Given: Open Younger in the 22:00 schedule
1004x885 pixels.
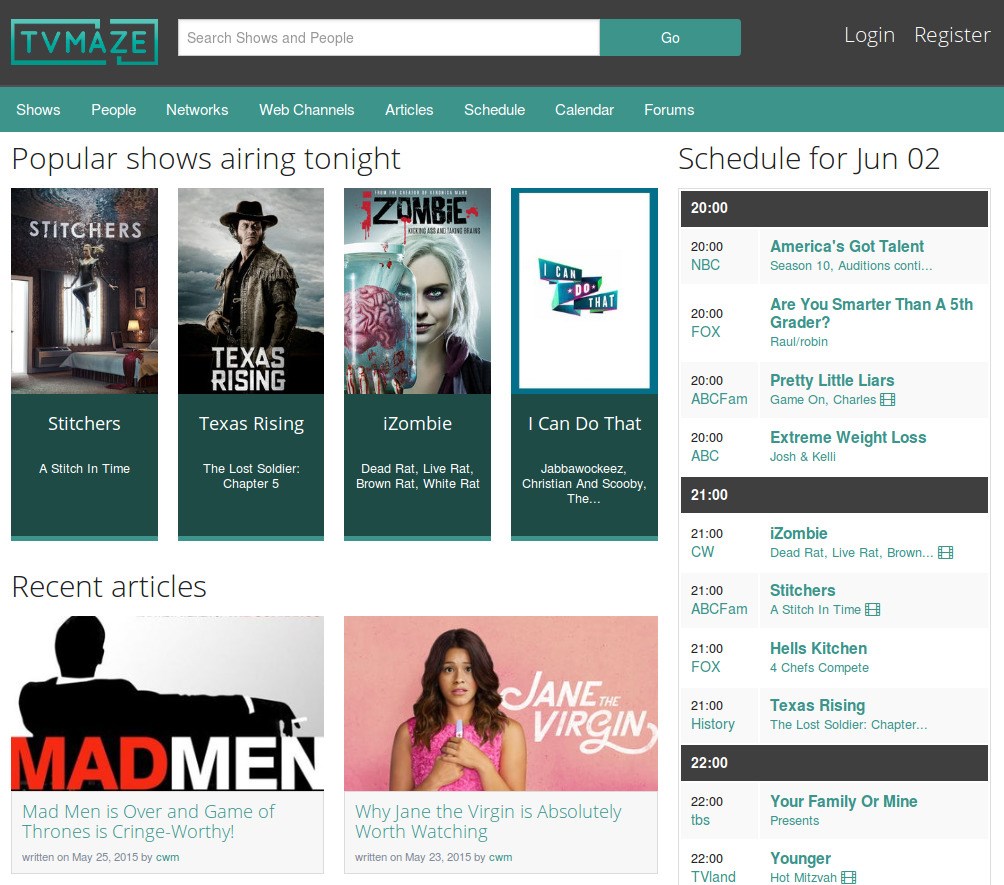Looking at the screenshot, I should (x=800, y=858).
